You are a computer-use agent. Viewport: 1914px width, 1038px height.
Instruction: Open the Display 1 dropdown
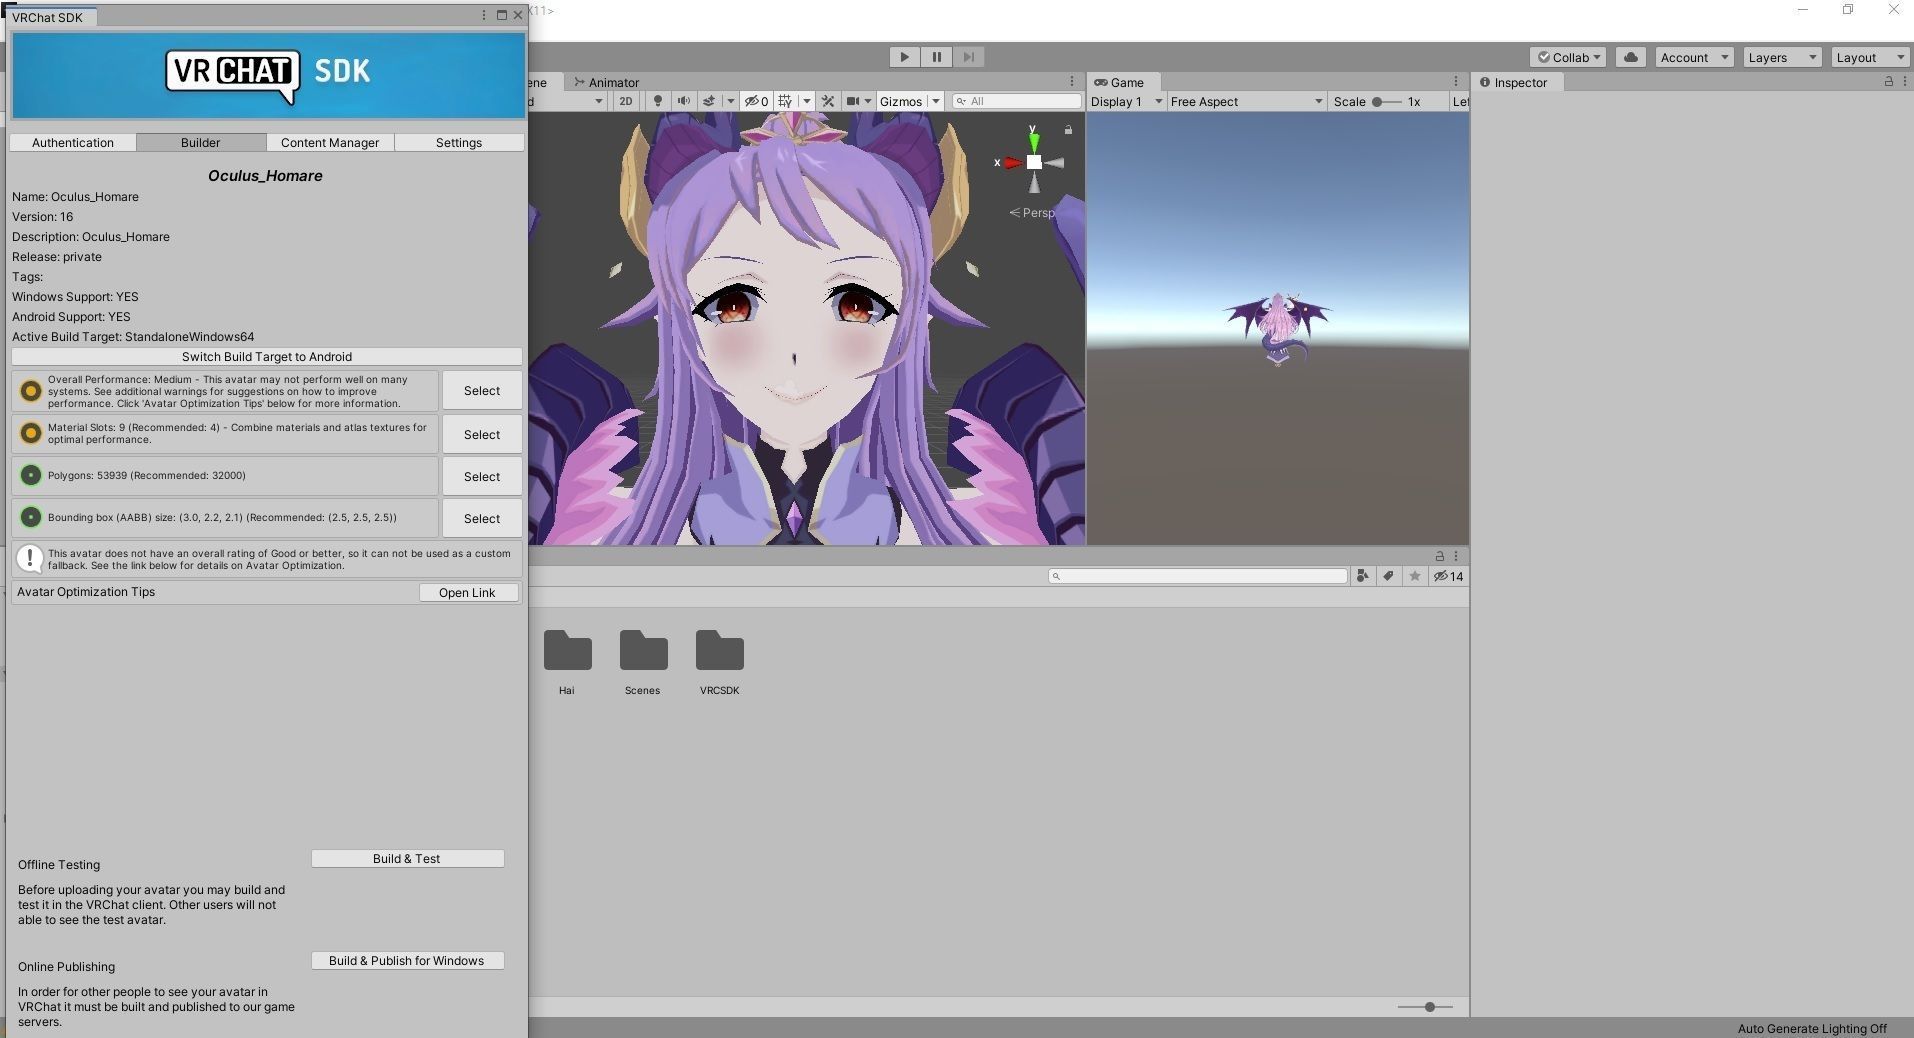(1124, 101)
